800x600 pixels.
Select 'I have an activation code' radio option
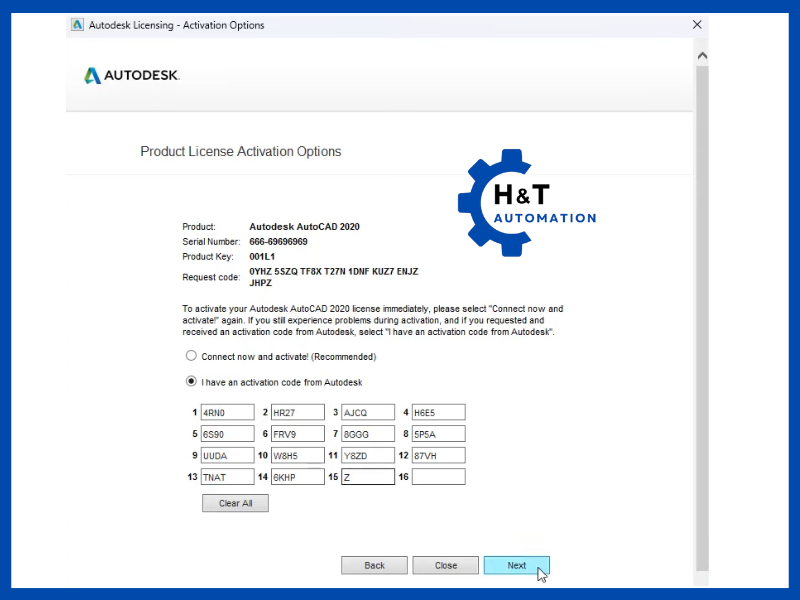pos(191,382)
